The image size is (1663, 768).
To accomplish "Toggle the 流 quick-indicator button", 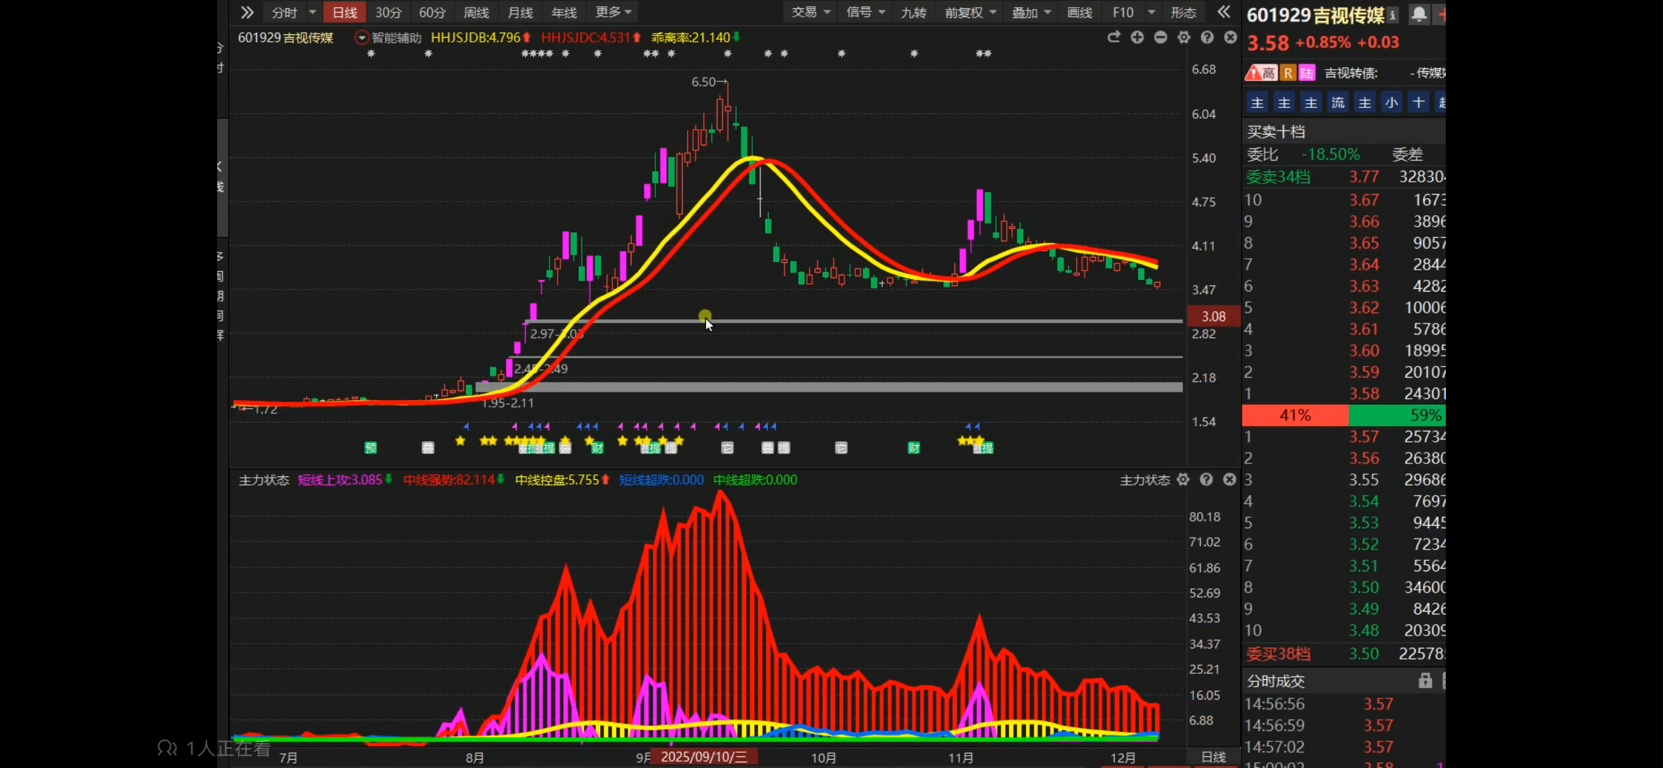I will pos(1338,103).
